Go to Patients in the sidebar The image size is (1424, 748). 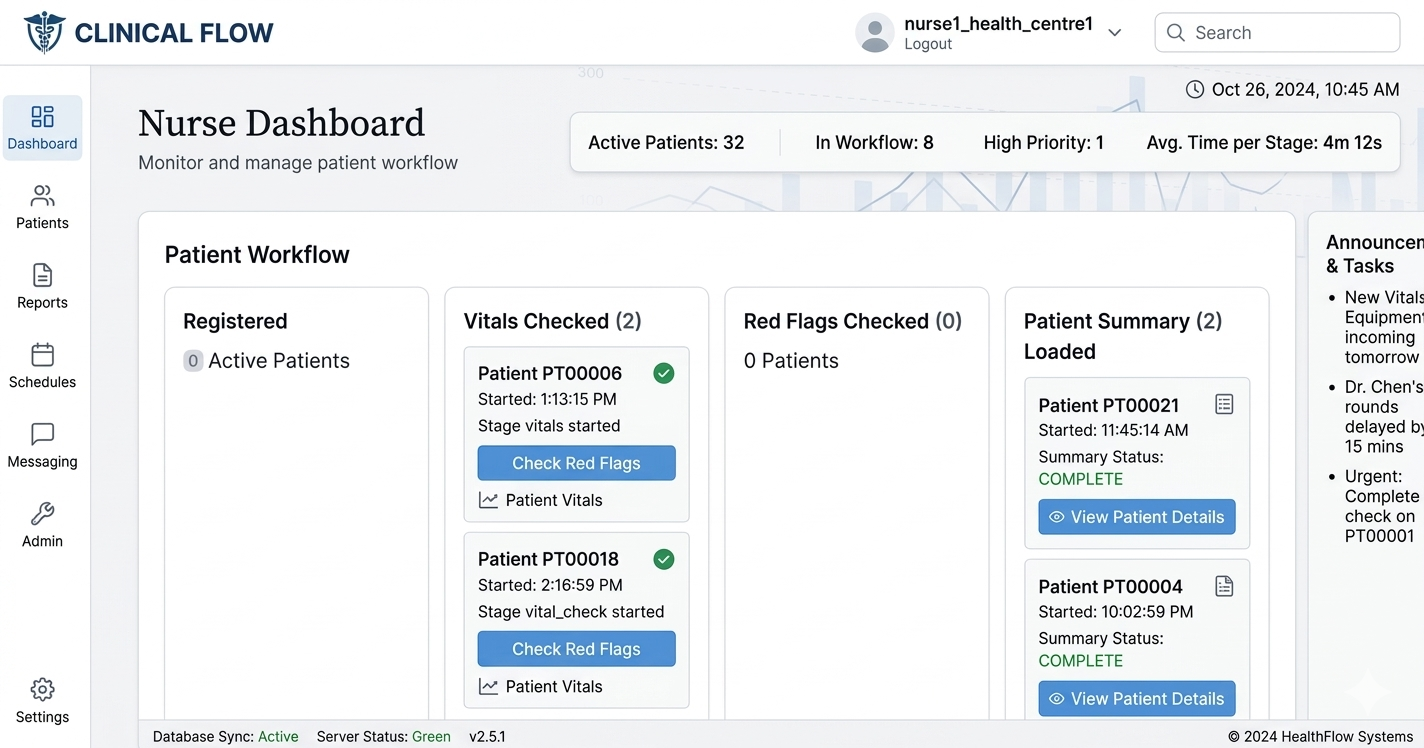click(x=42, y=196)
